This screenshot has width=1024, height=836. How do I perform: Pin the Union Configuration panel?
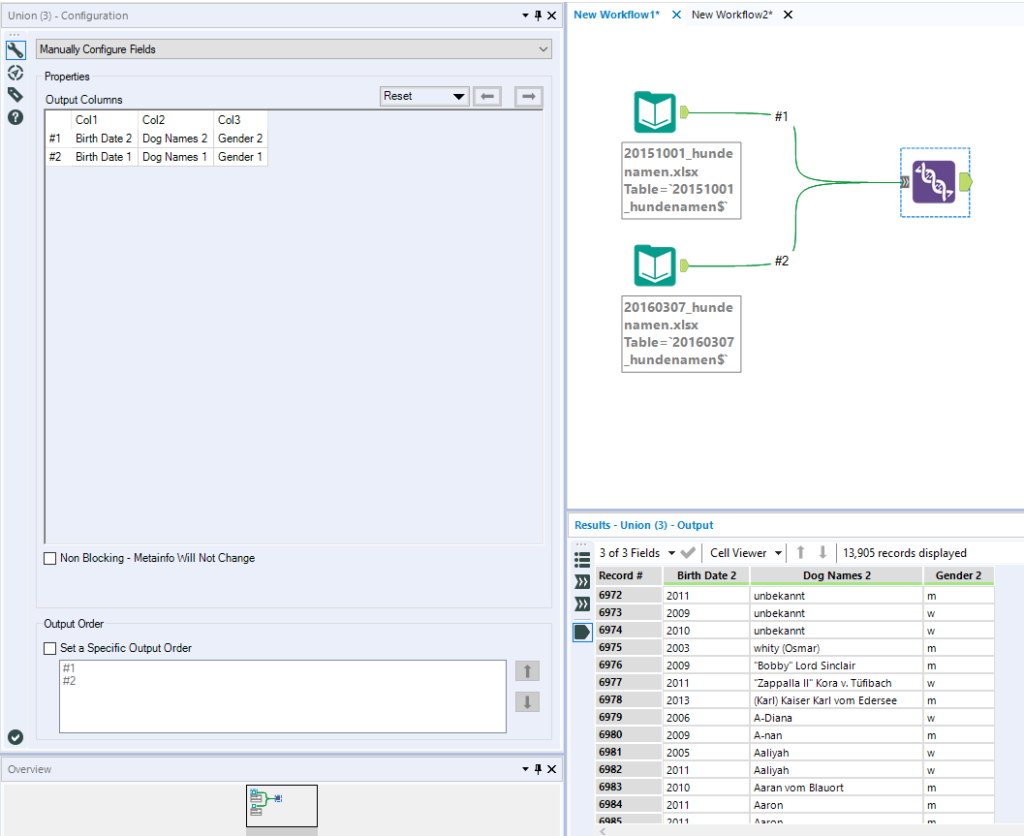click(x=537, y=15)
